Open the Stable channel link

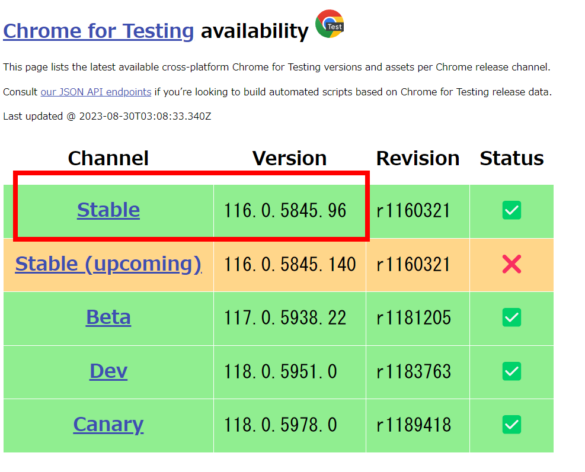pos(108,210)
